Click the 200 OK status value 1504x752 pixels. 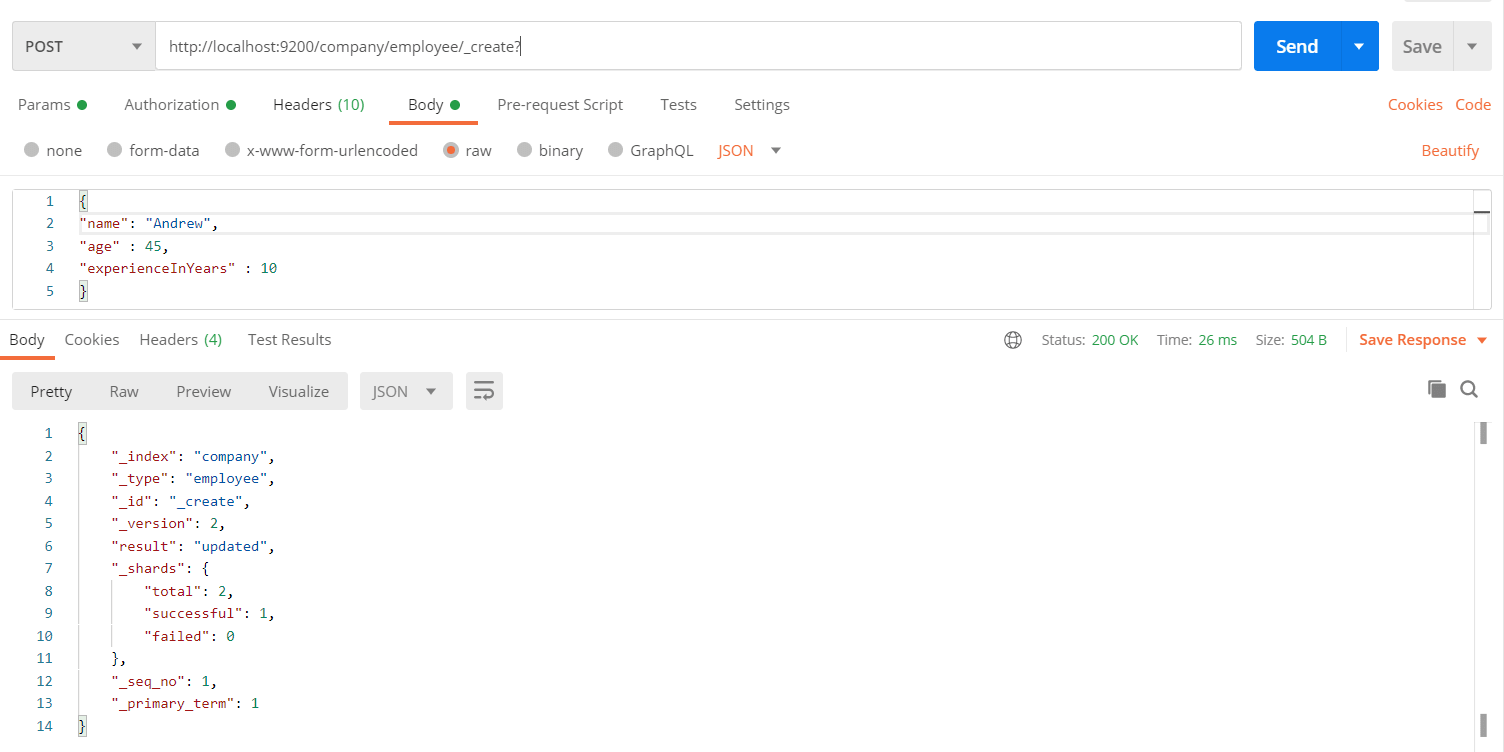click(x=1115, y=340)
